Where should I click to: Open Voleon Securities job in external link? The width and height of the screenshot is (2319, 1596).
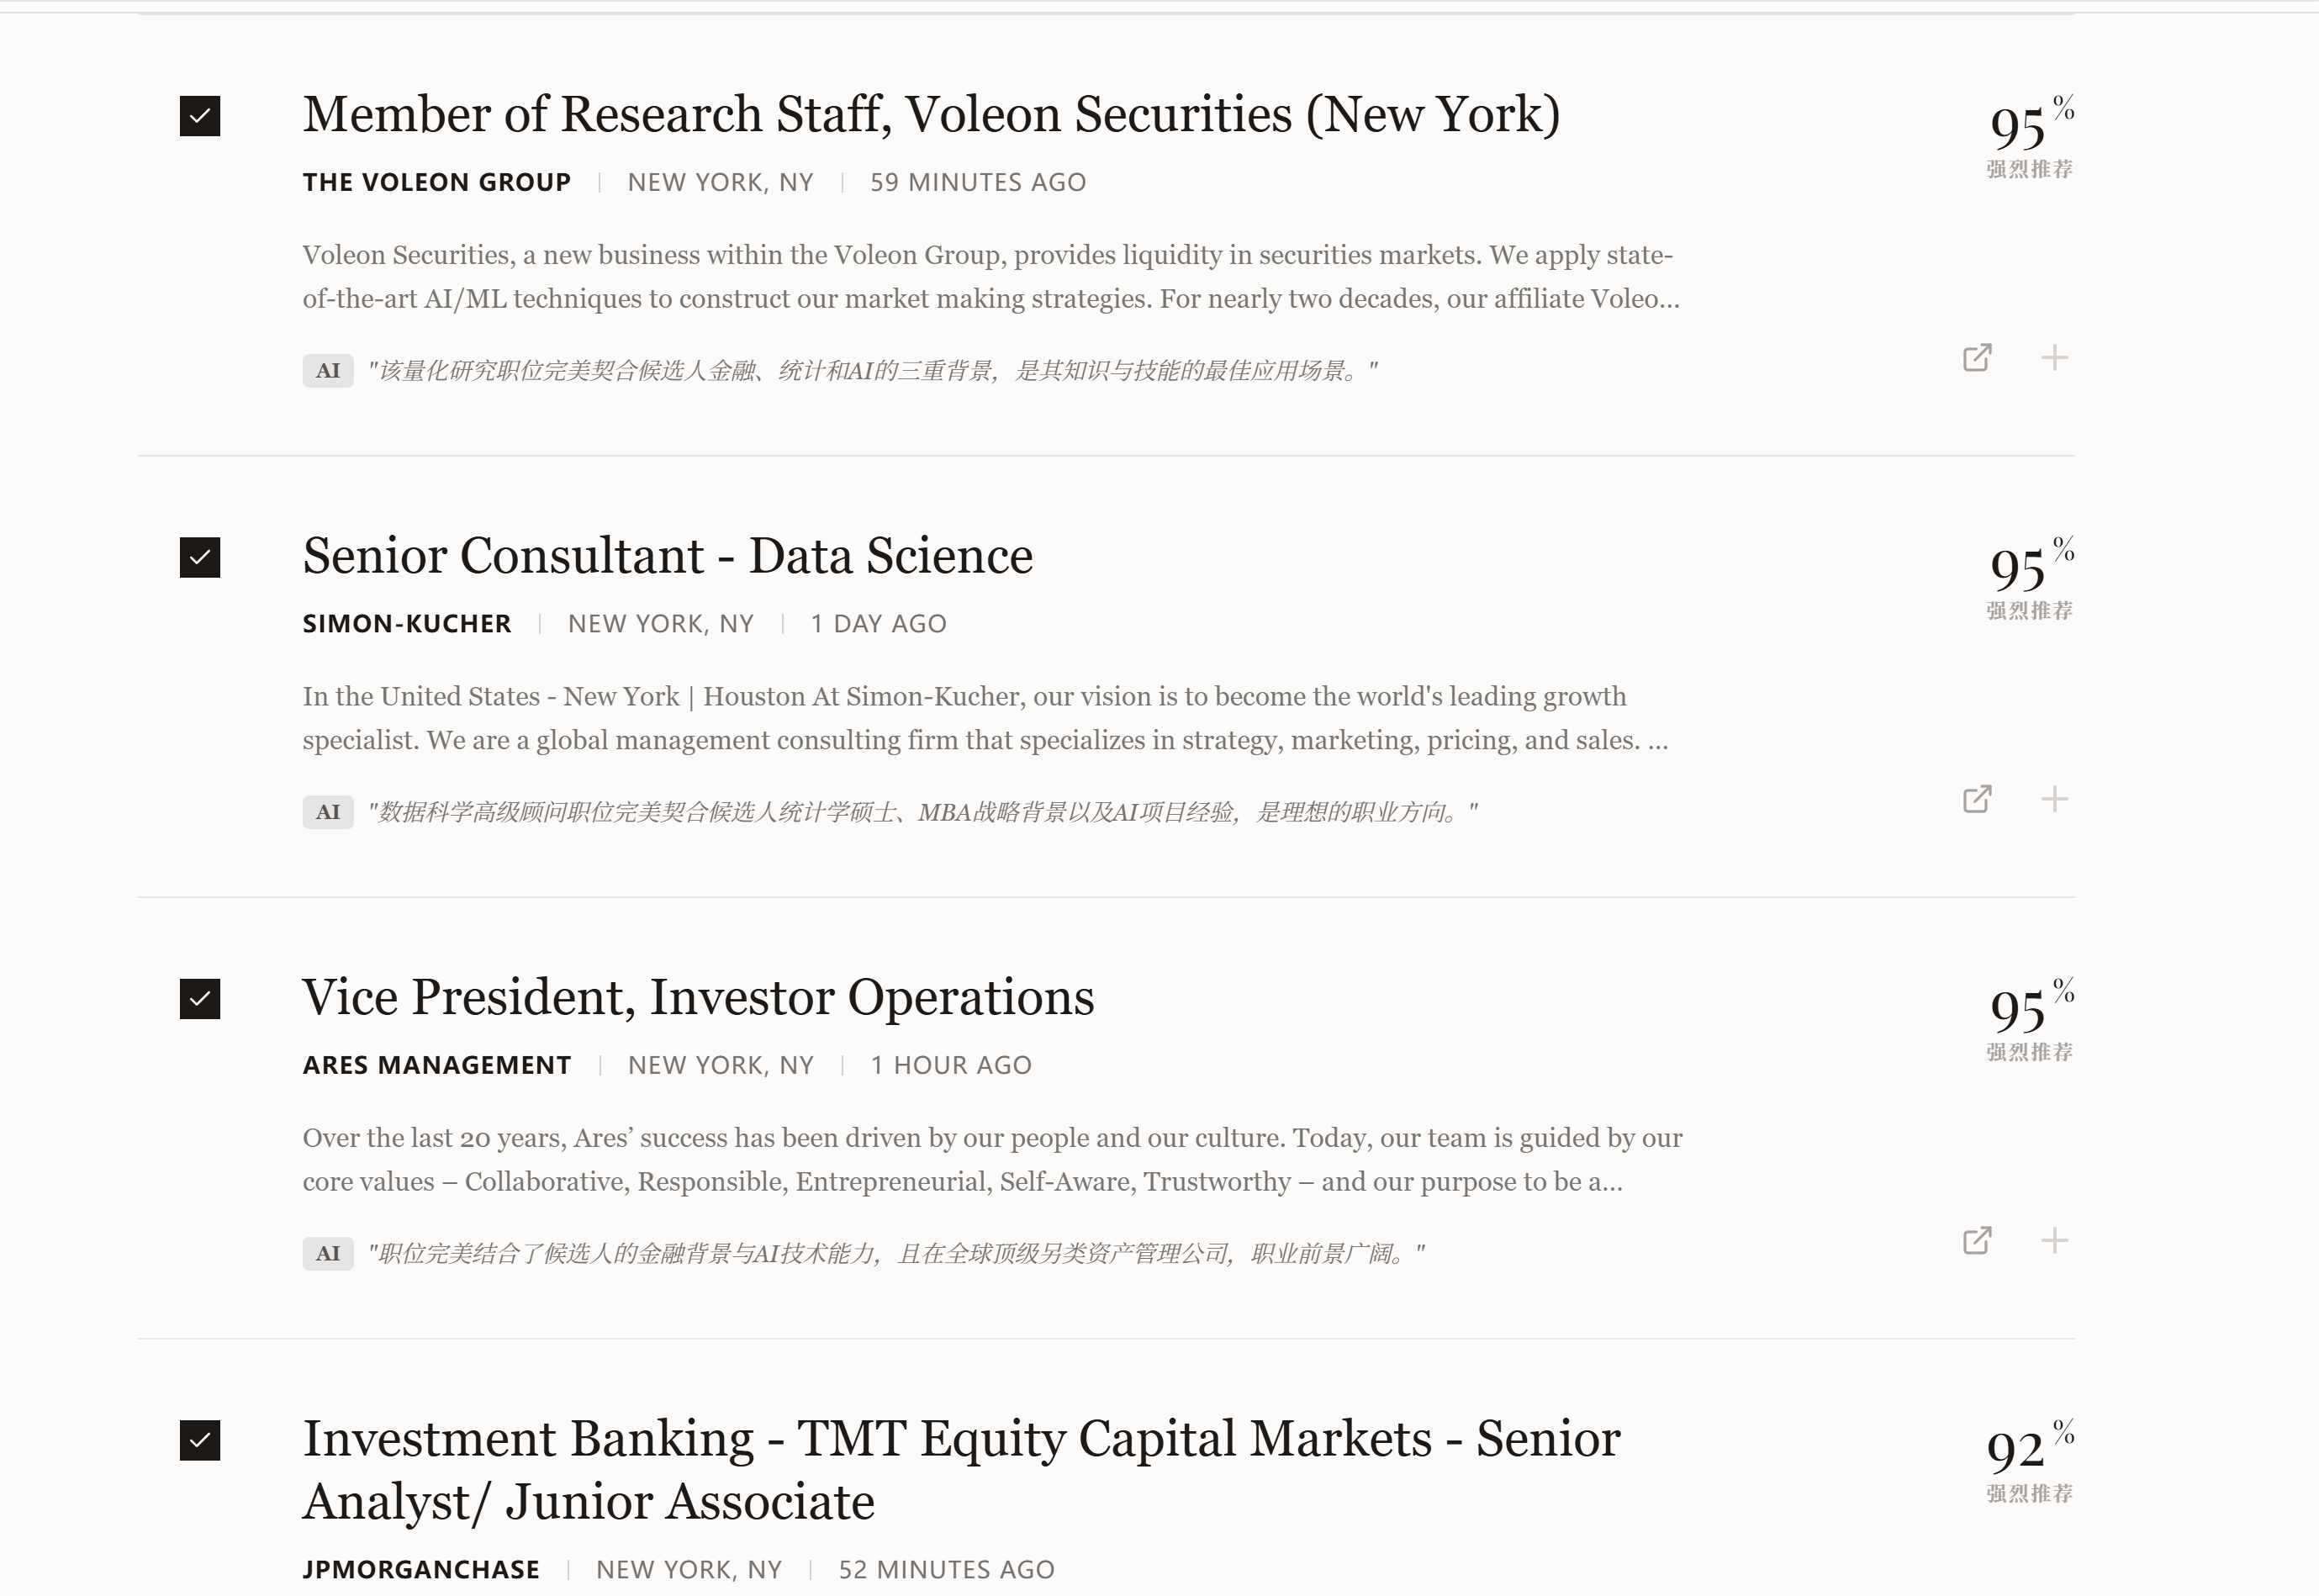coord(1976,358)
